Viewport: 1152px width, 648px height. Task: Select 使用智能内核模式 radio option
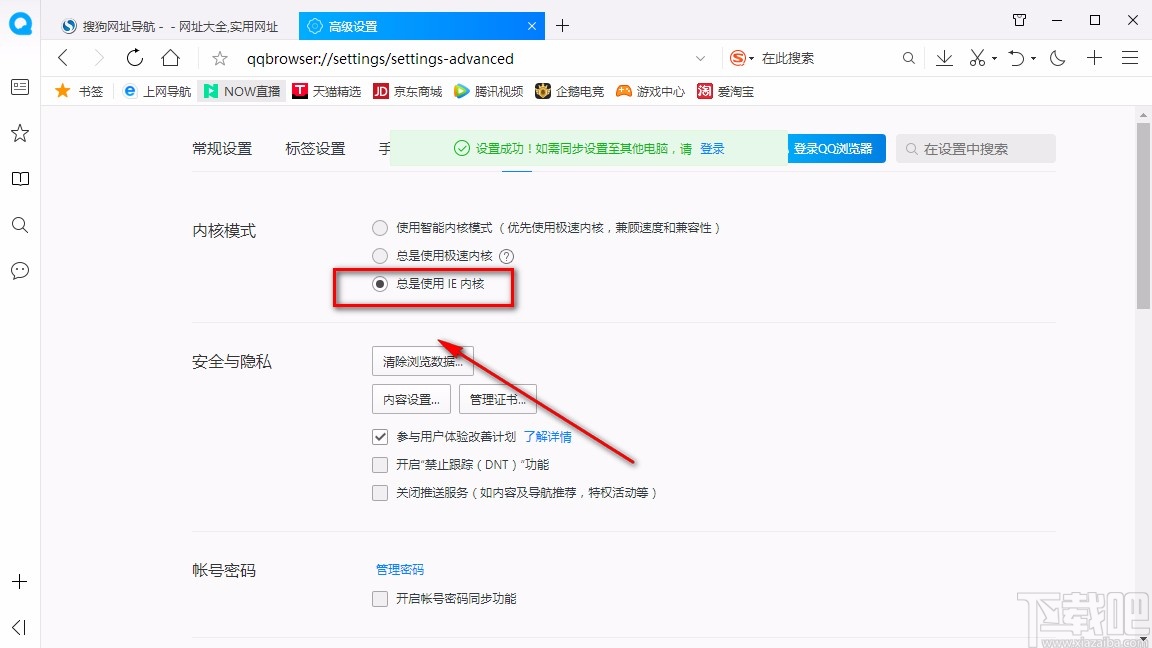pyautogui.click(x=380, y=227)
